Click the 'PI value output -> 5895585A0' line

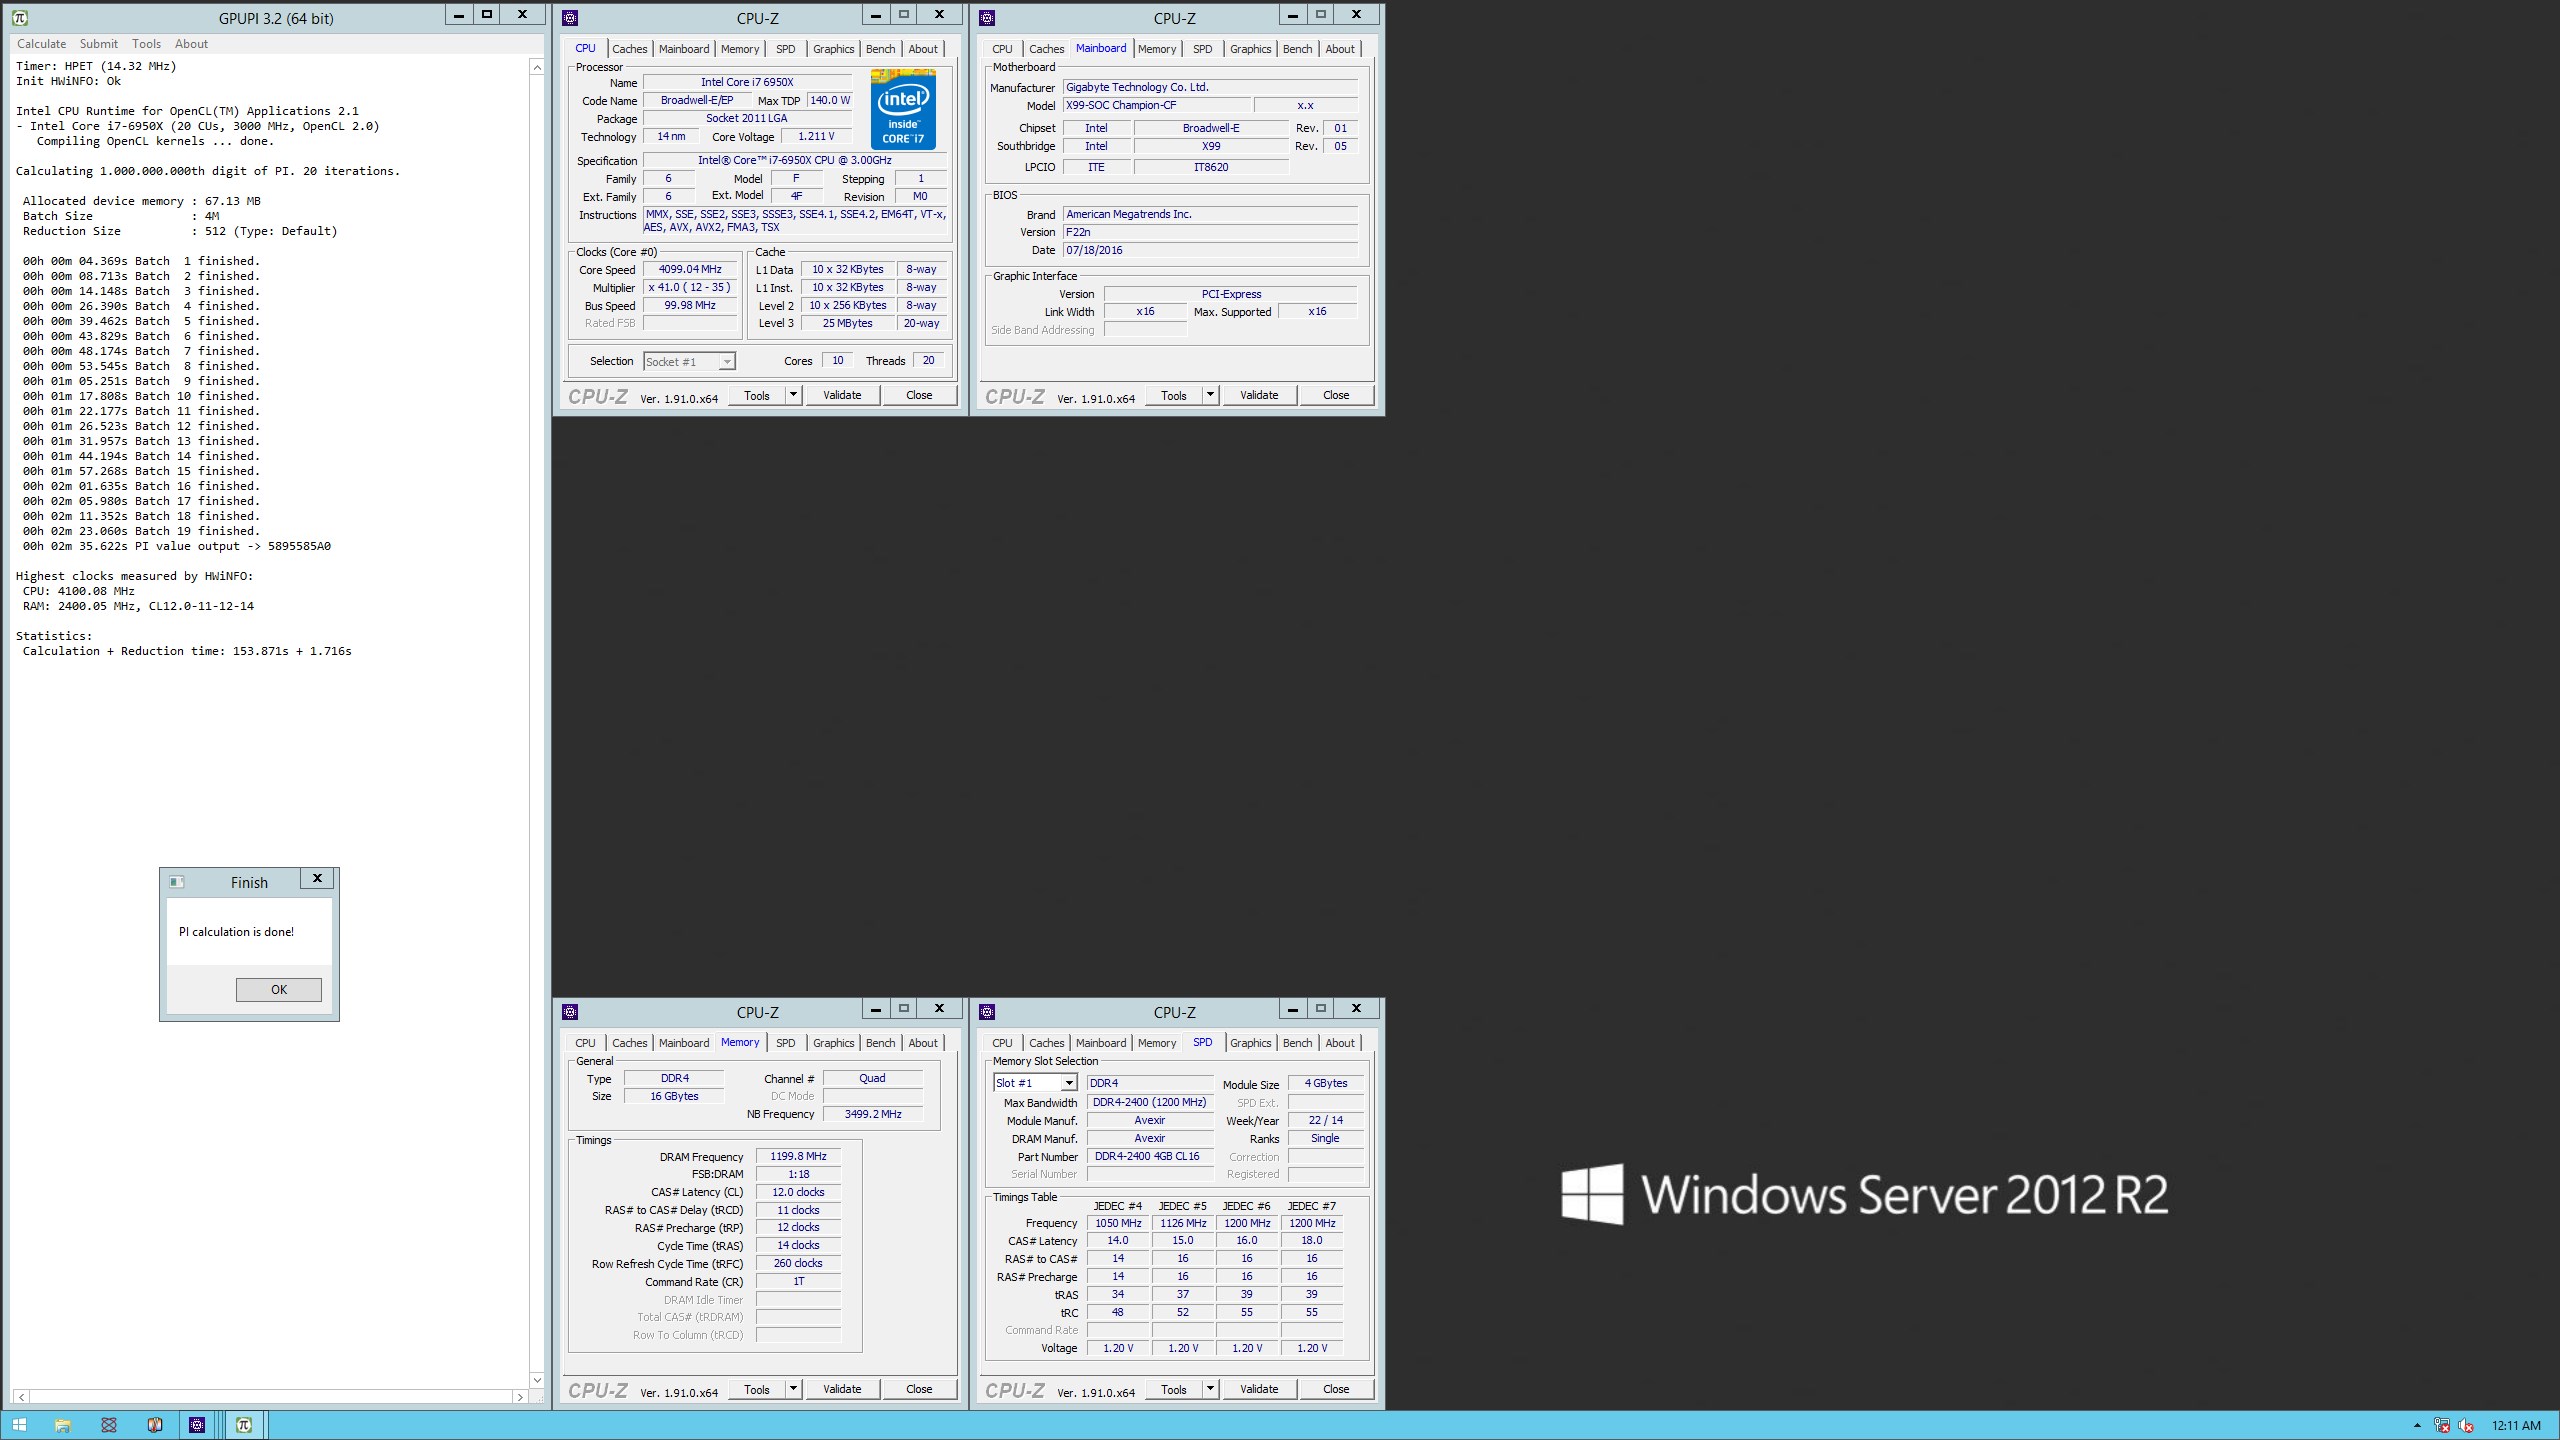(177, 546)
